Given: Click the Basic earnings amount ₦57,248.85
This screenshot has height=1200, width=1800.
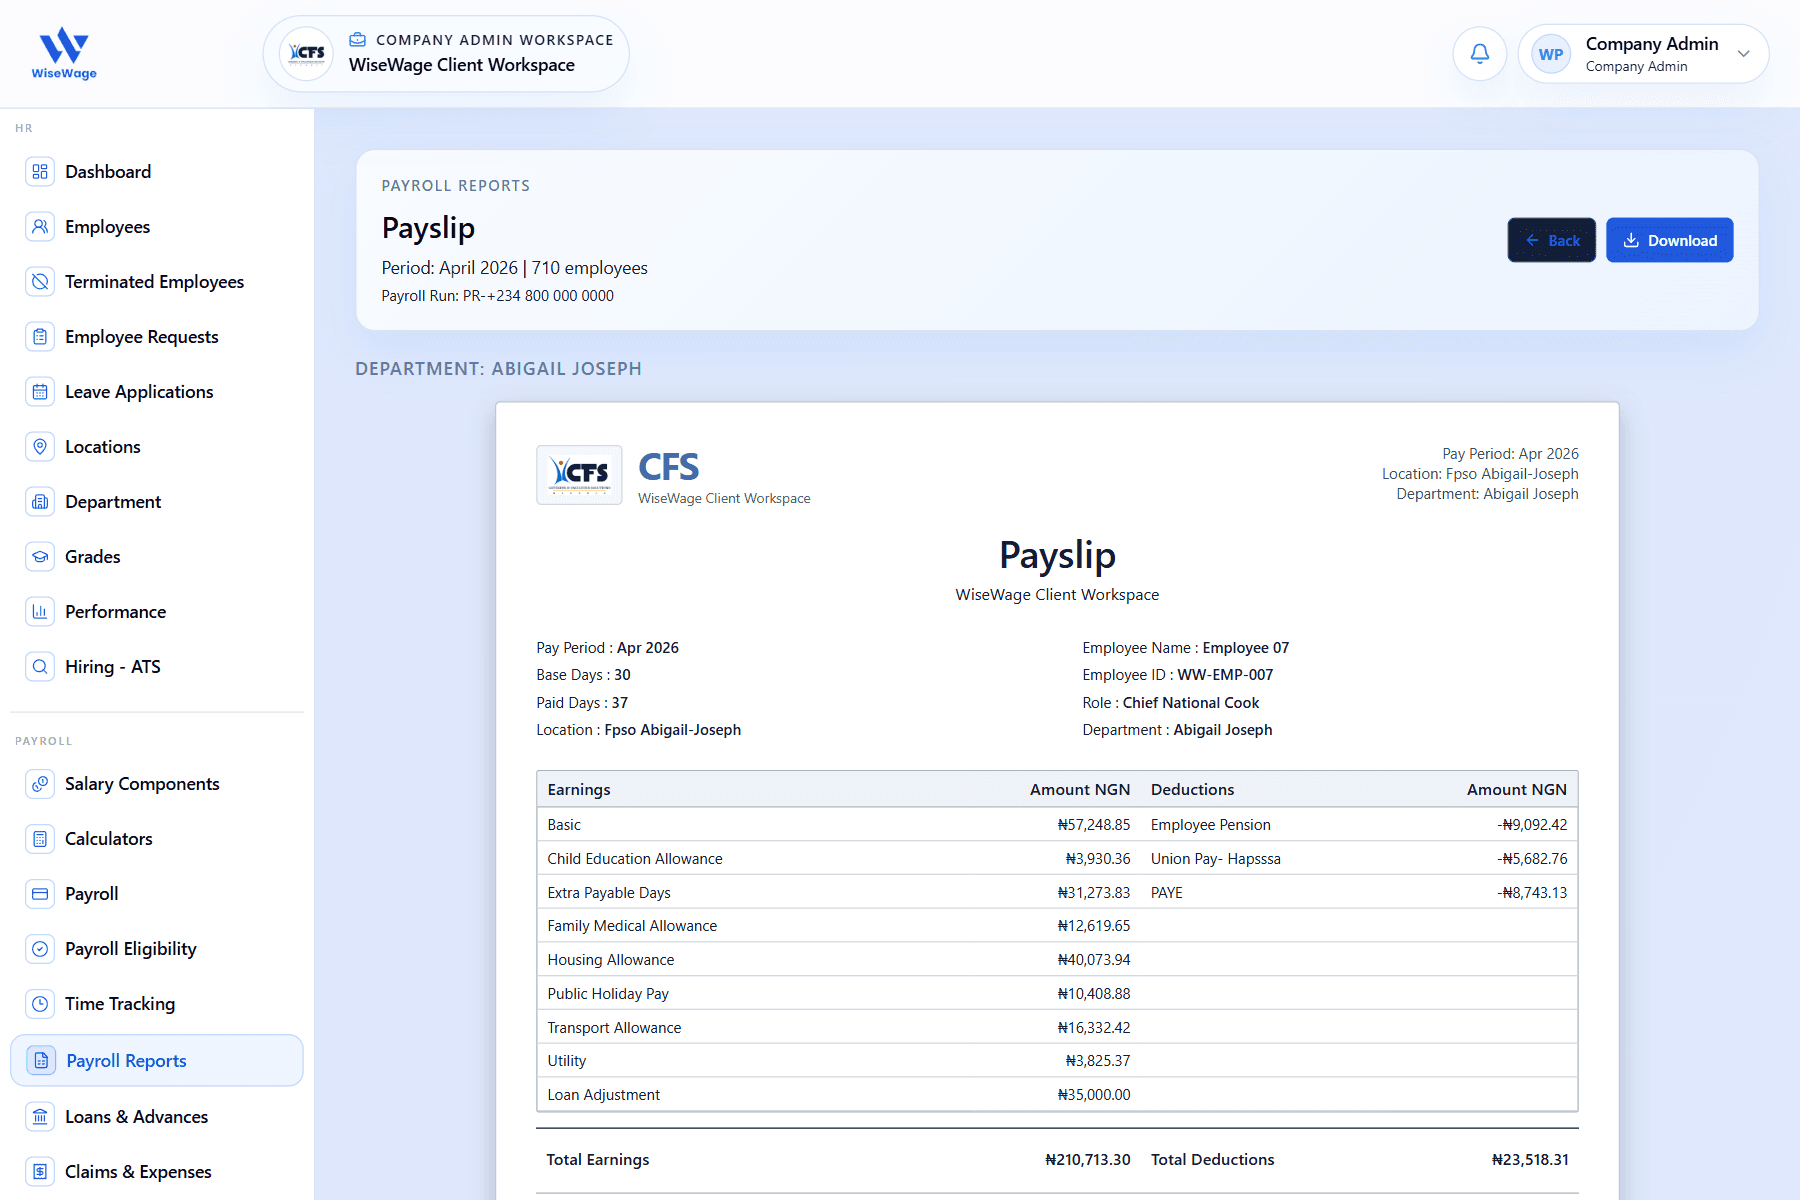Looking at the screenshot, I should [1093, 825].
